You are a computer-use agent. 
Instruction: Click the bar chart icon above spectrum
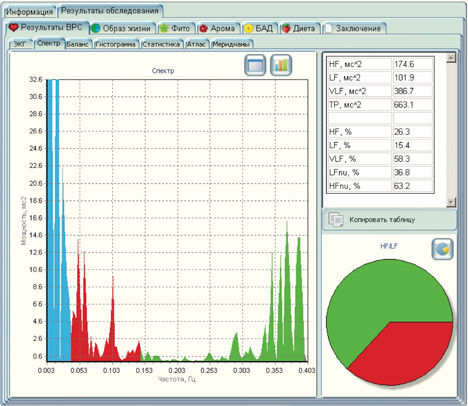(x=281, y=65)
